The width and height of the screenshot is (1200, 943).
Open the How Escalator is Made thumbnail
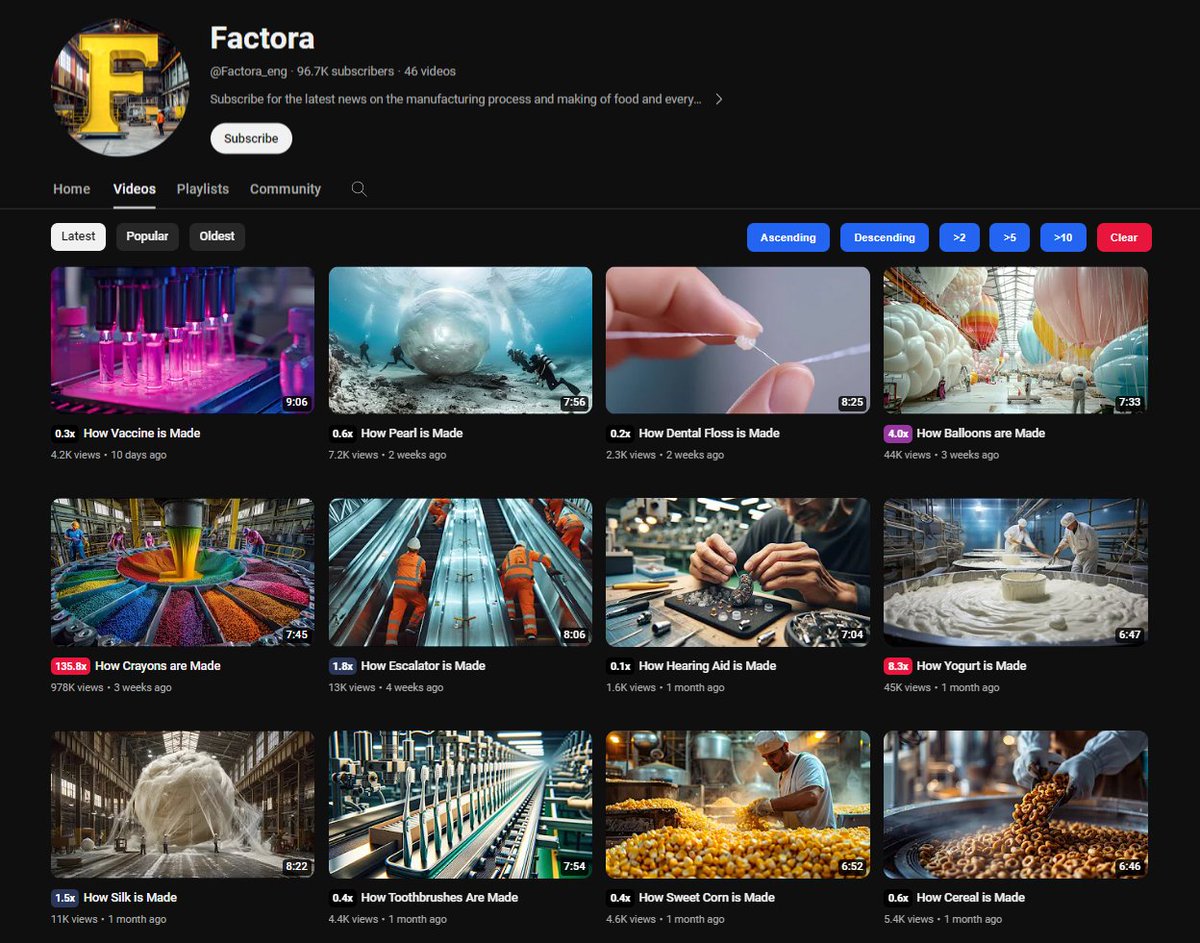click(460, 572)
